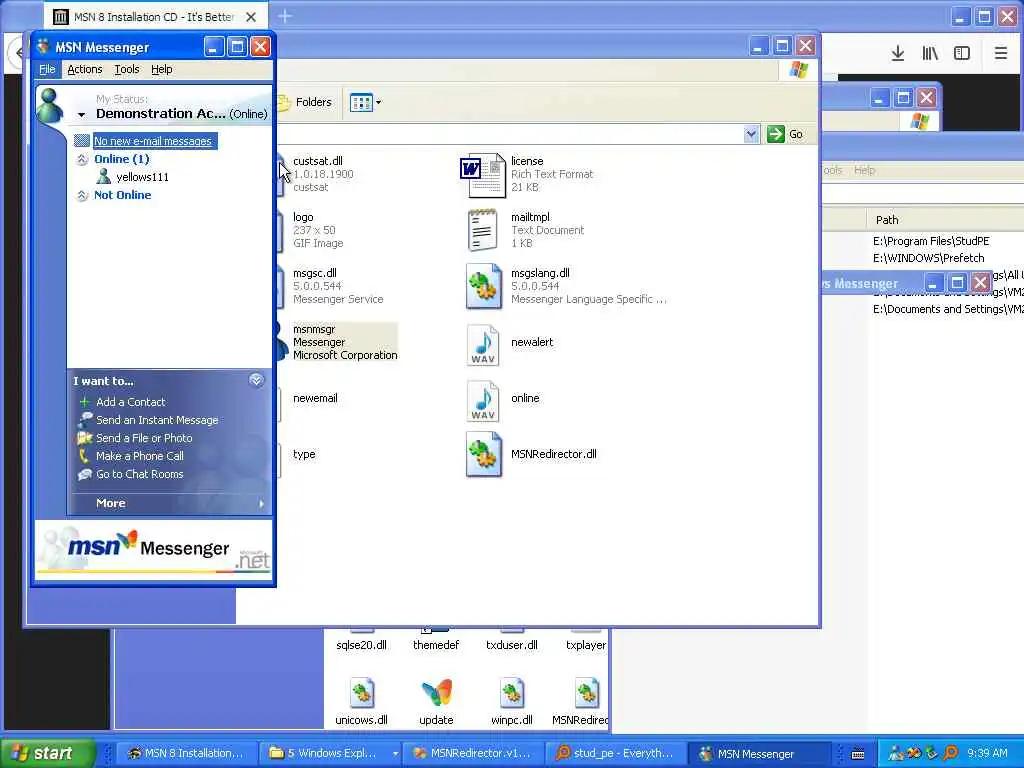
Task: Click the Everything search tray icon
Action: pyautogui.click(x=950, y=754)
